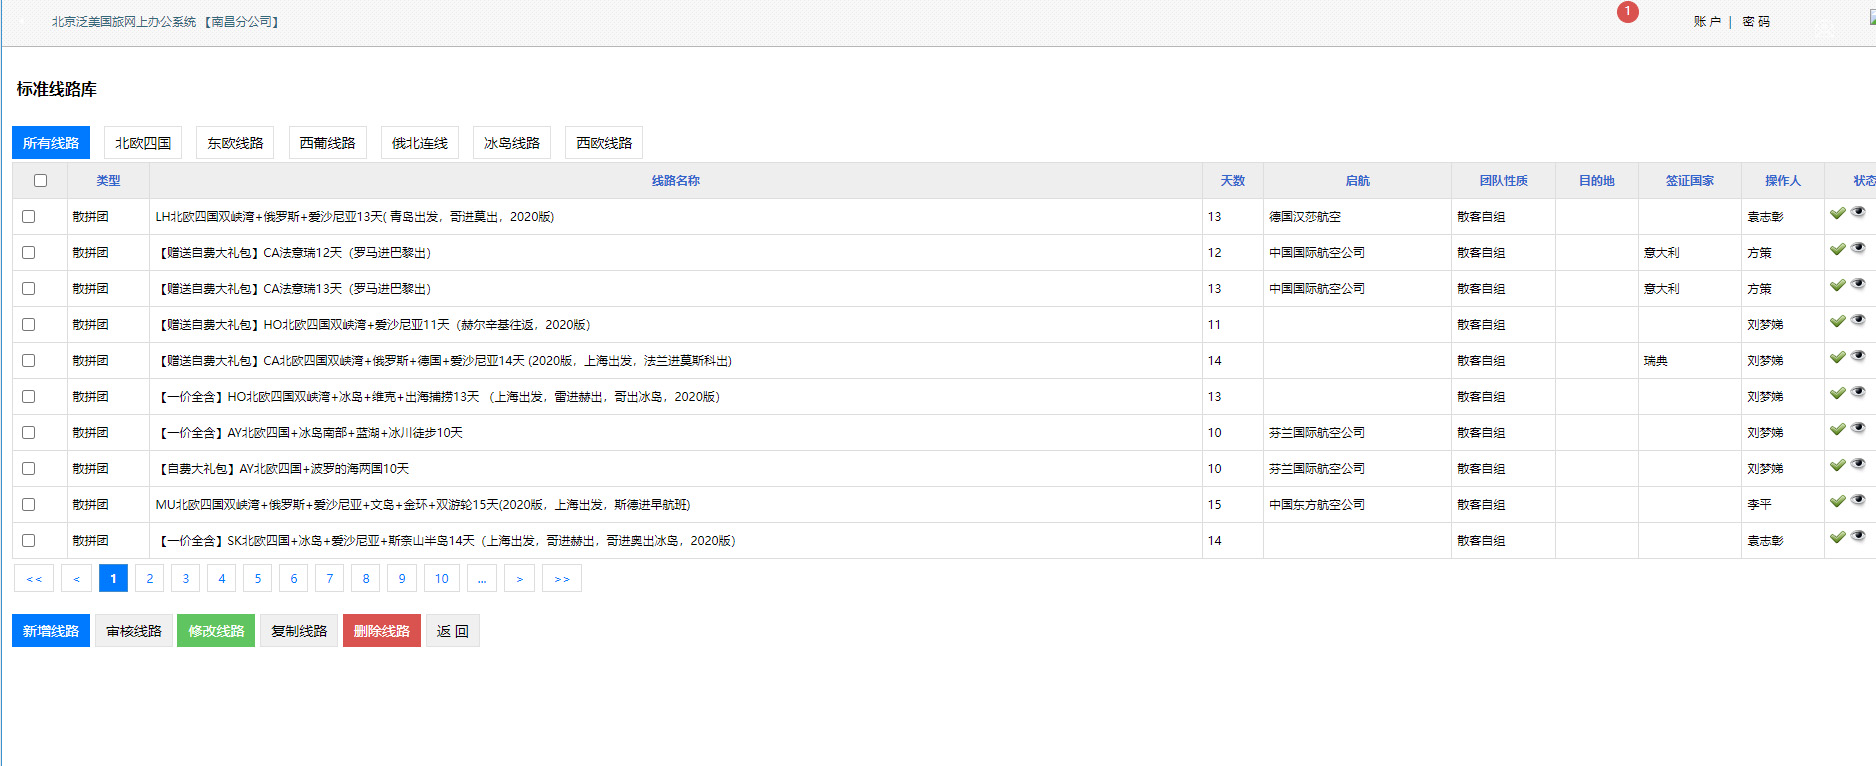Jump to the first page with <<
1876x766 pixels.
pos(34,579)
